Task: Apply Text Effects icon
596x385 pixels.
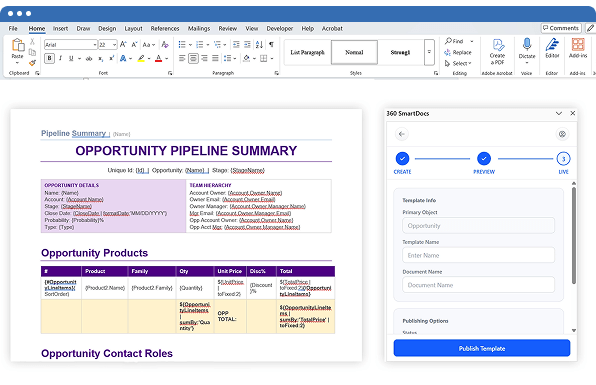Action: (x=123, y=59)
